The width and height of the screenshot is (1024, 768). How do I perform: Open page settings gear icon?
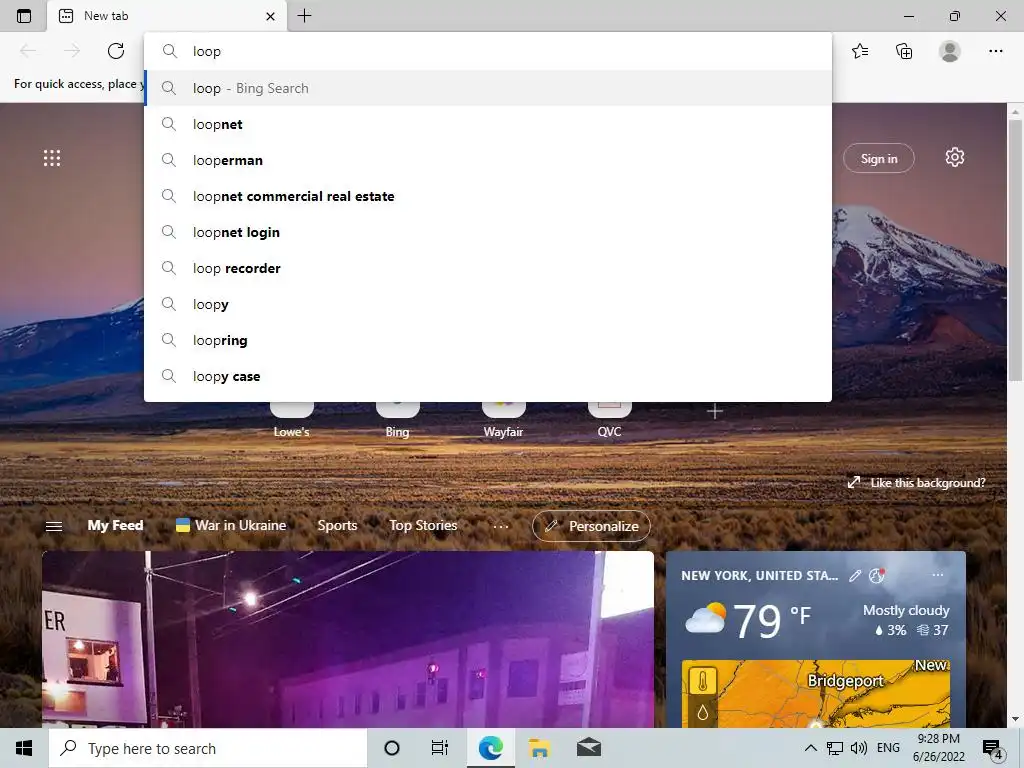pos(955,157)
